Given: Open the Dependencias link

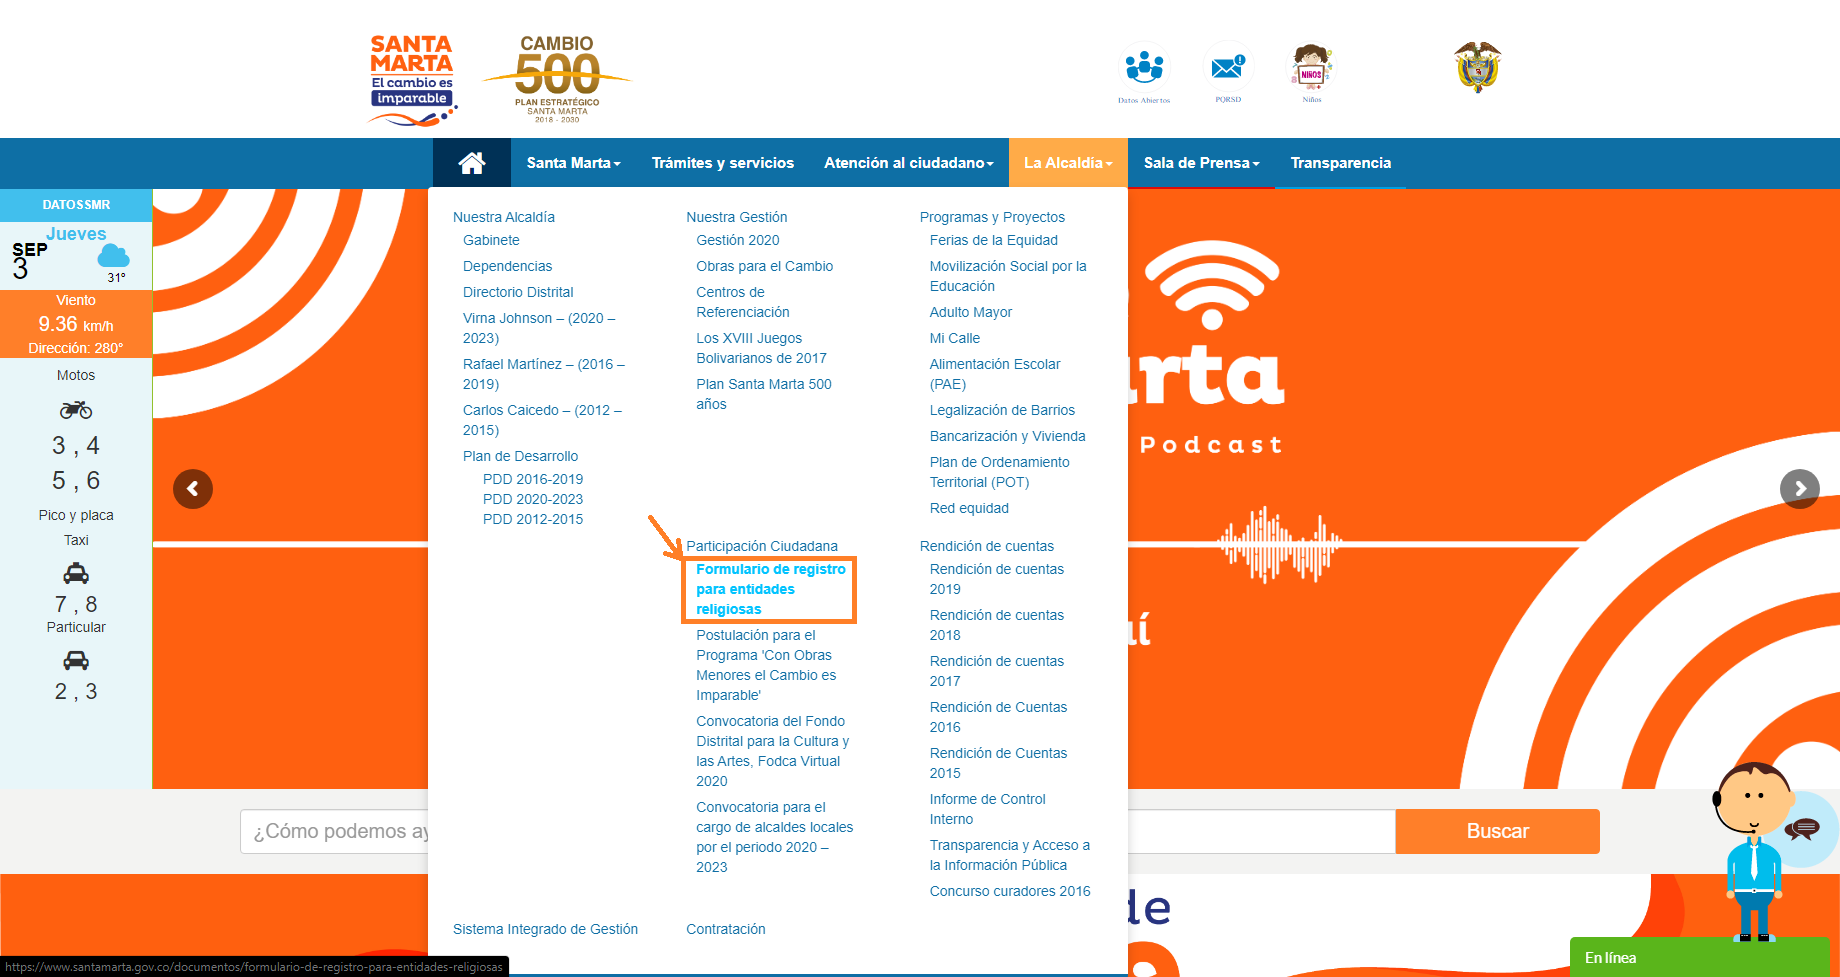Looking at the screenshot, I should tap(507, 266).
